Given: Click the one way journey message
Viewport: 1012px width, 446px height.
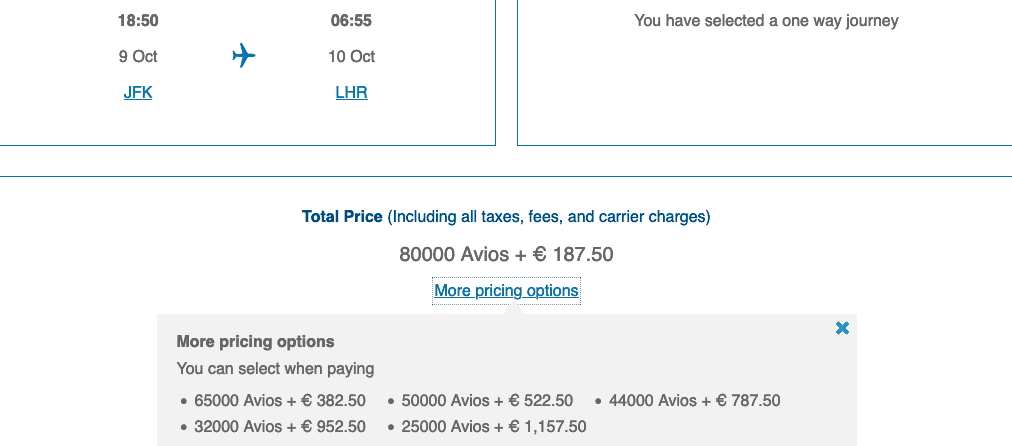Looking at the screenshot, I should (x=766, y=20).
